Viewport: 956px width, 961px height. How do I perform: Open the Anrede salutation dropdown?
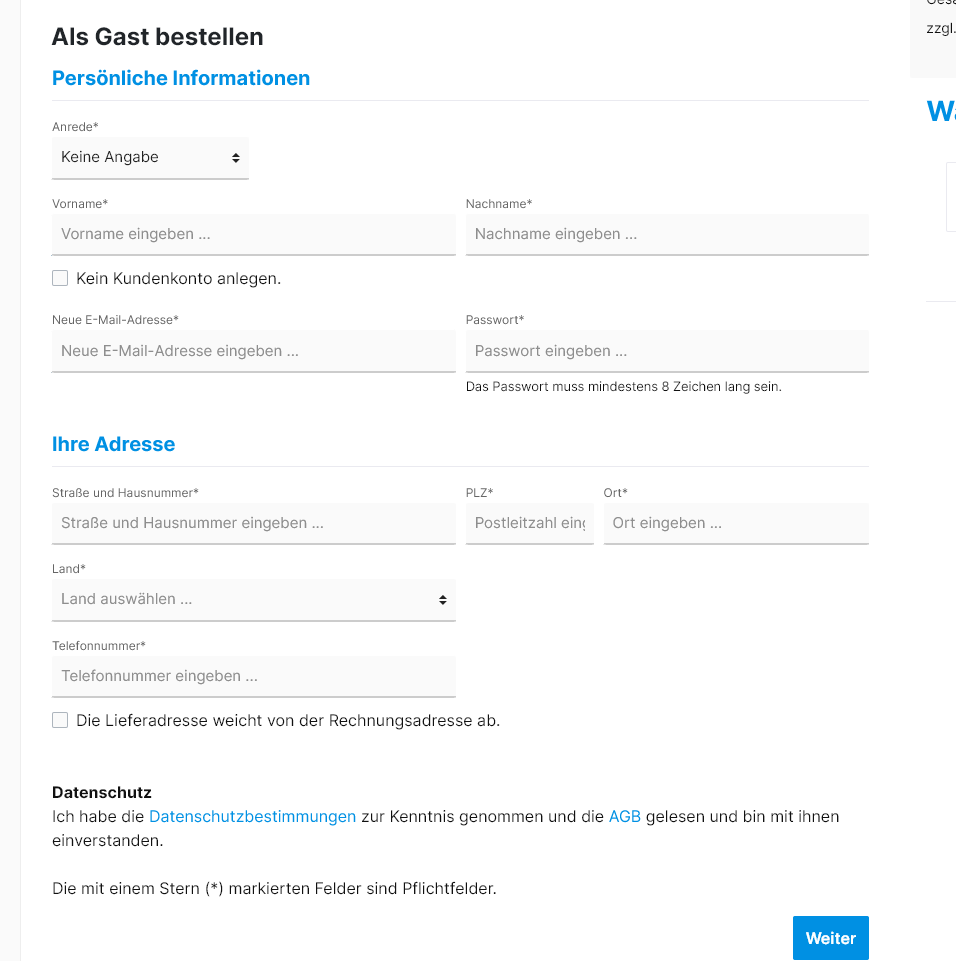150,158
